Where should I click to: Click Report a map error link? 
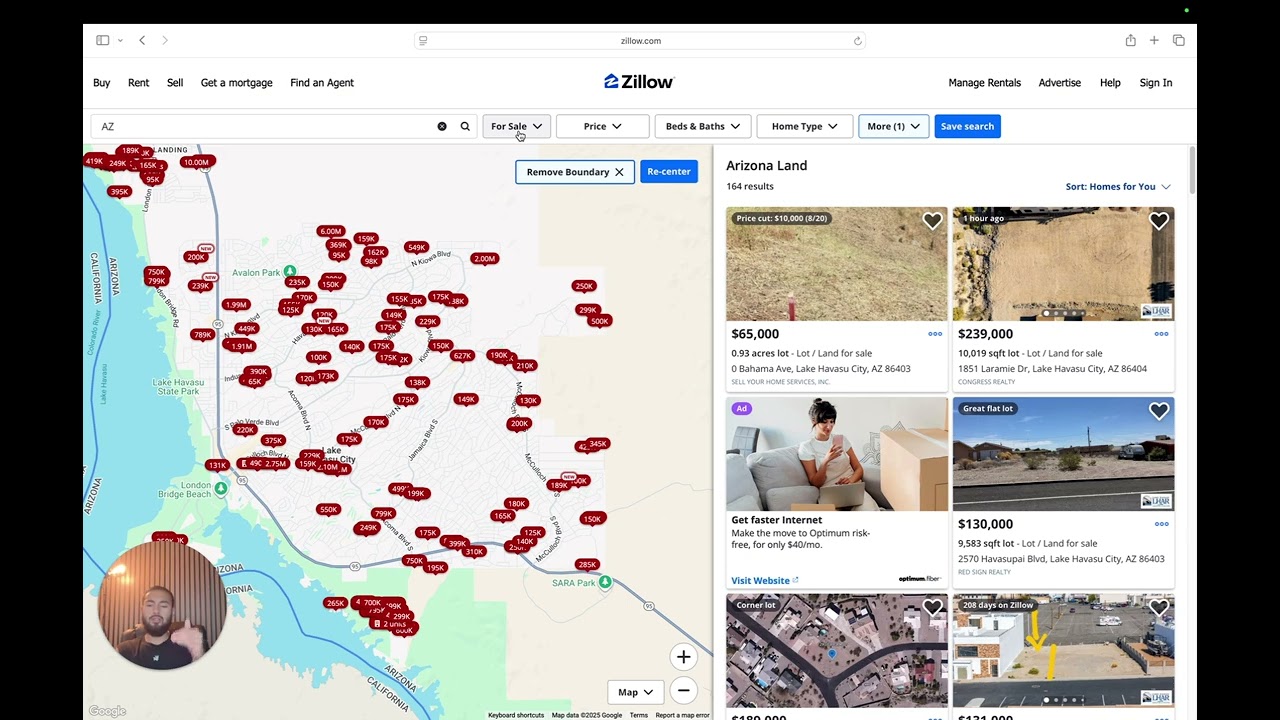click(x=682, y=715)
